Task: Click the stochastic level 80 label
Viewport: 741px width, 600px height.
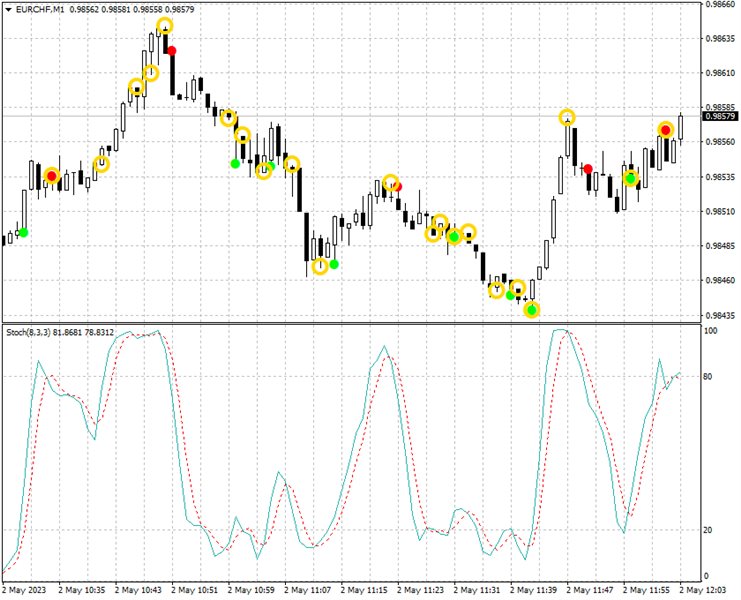Action: tap(708, 377)
